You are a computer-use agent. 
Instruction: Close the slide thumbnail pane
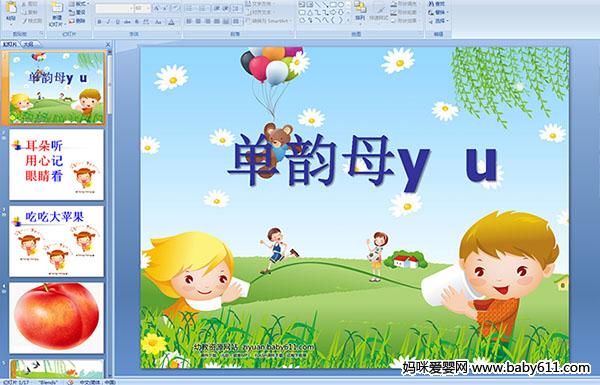coord(108,44)
